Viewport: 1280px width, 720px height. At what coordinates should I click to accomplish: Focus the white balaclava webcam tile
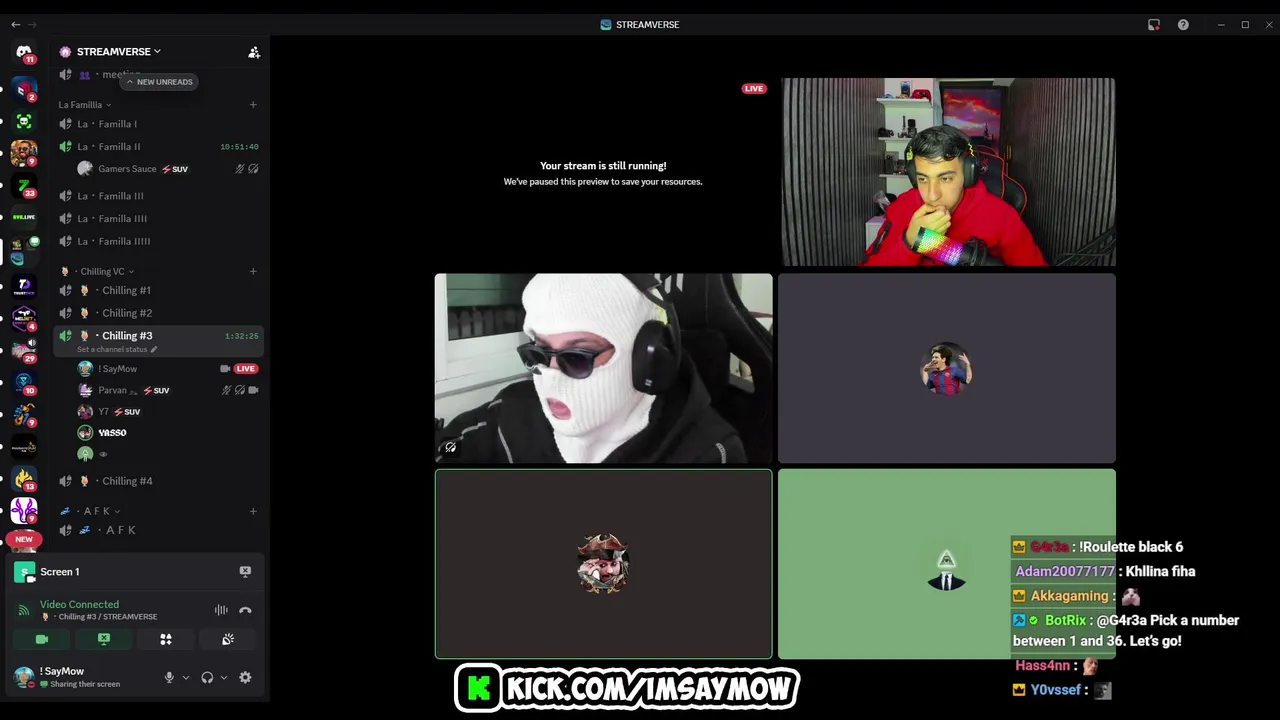[603, 368]
